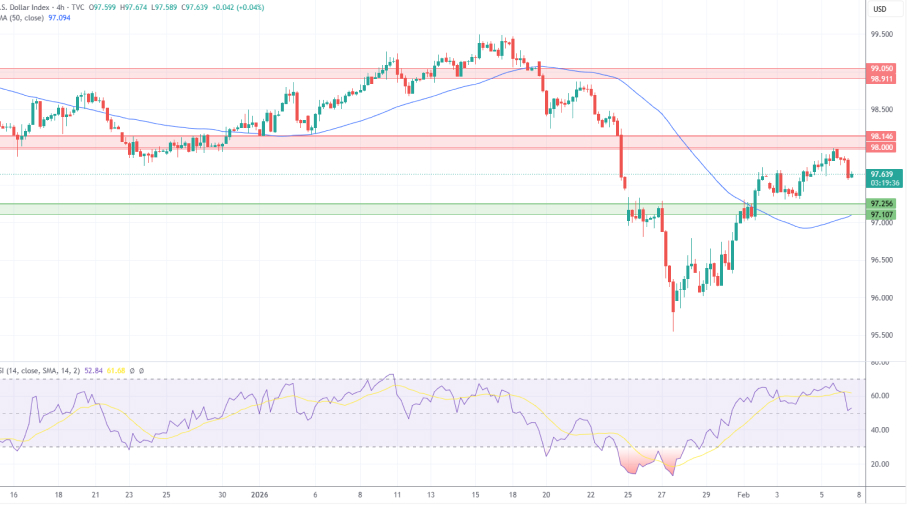The width and height of the screenshot is (912, 513).
Task: Click the 99.050 price label
Action: (882, 69)
